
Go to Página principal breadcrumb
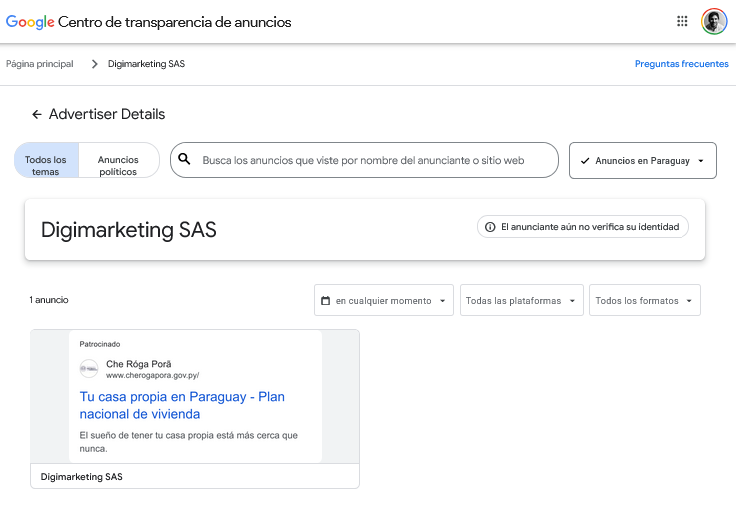click(x=39, y=64)
